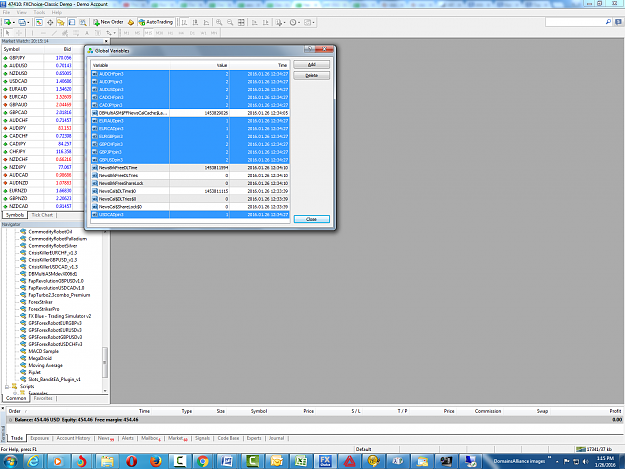Open the View menu
The image size is (625, 469).
tap(22, 12)
